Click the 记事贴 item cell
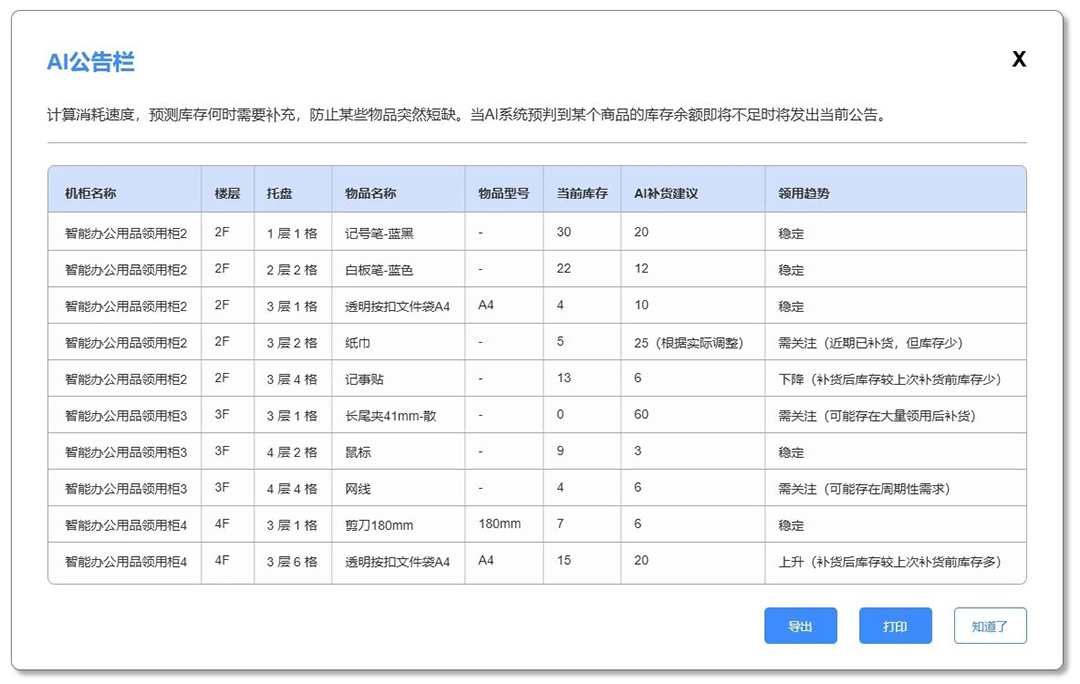The image size is (1080, 684). point(363,380)
